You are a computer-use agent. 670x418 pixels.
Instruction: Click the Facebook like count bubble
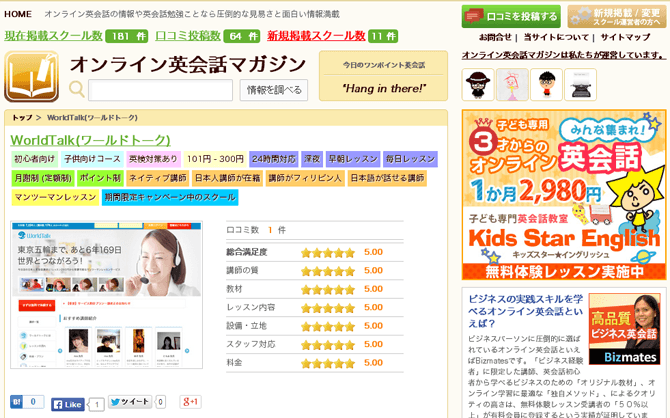(97, 404)
